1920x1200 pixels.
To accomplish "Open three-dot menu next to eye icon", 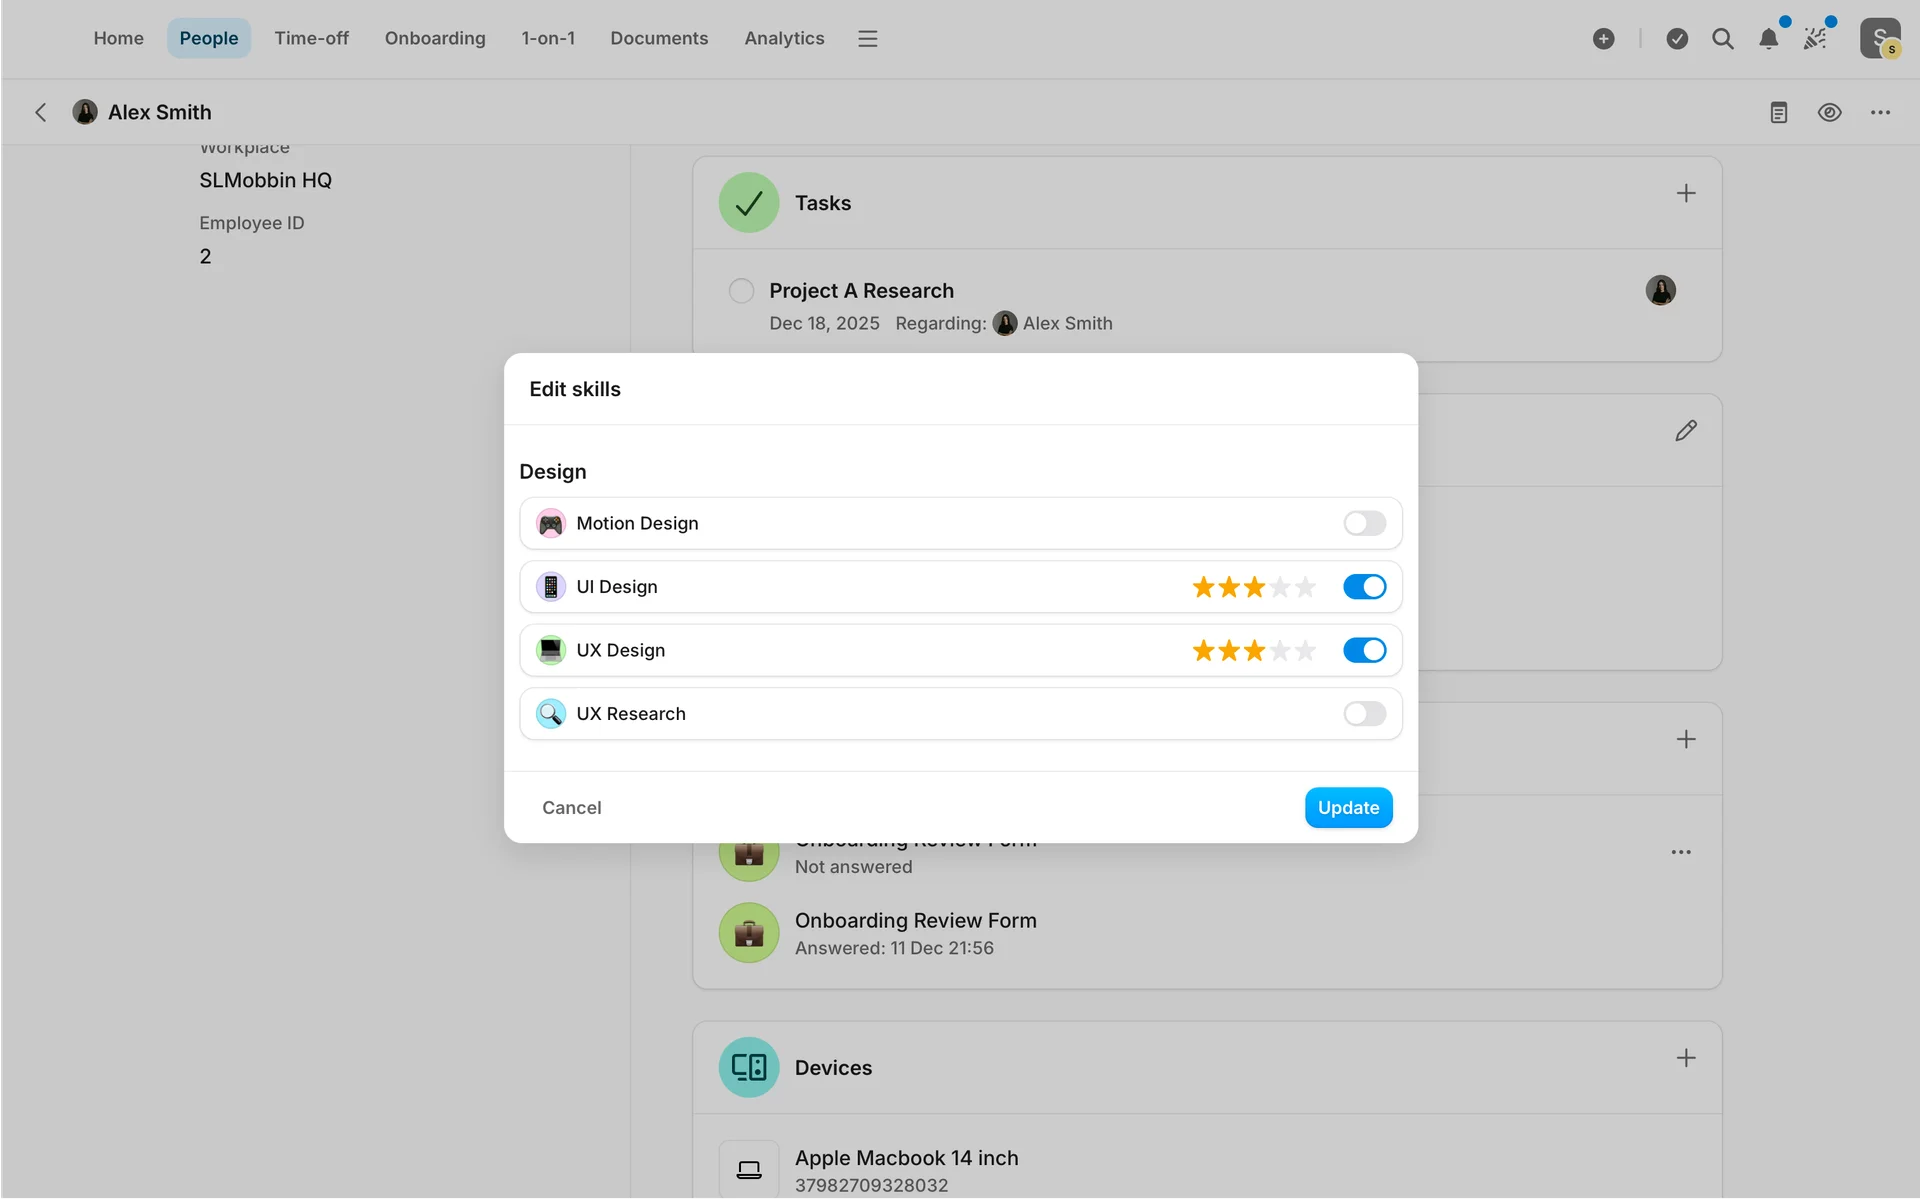I will pos(1880,112).
